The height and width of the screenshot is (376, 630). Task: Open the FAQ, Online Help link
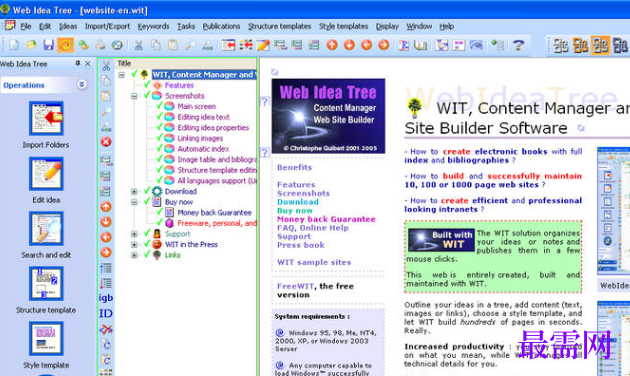tap(313, 228)
